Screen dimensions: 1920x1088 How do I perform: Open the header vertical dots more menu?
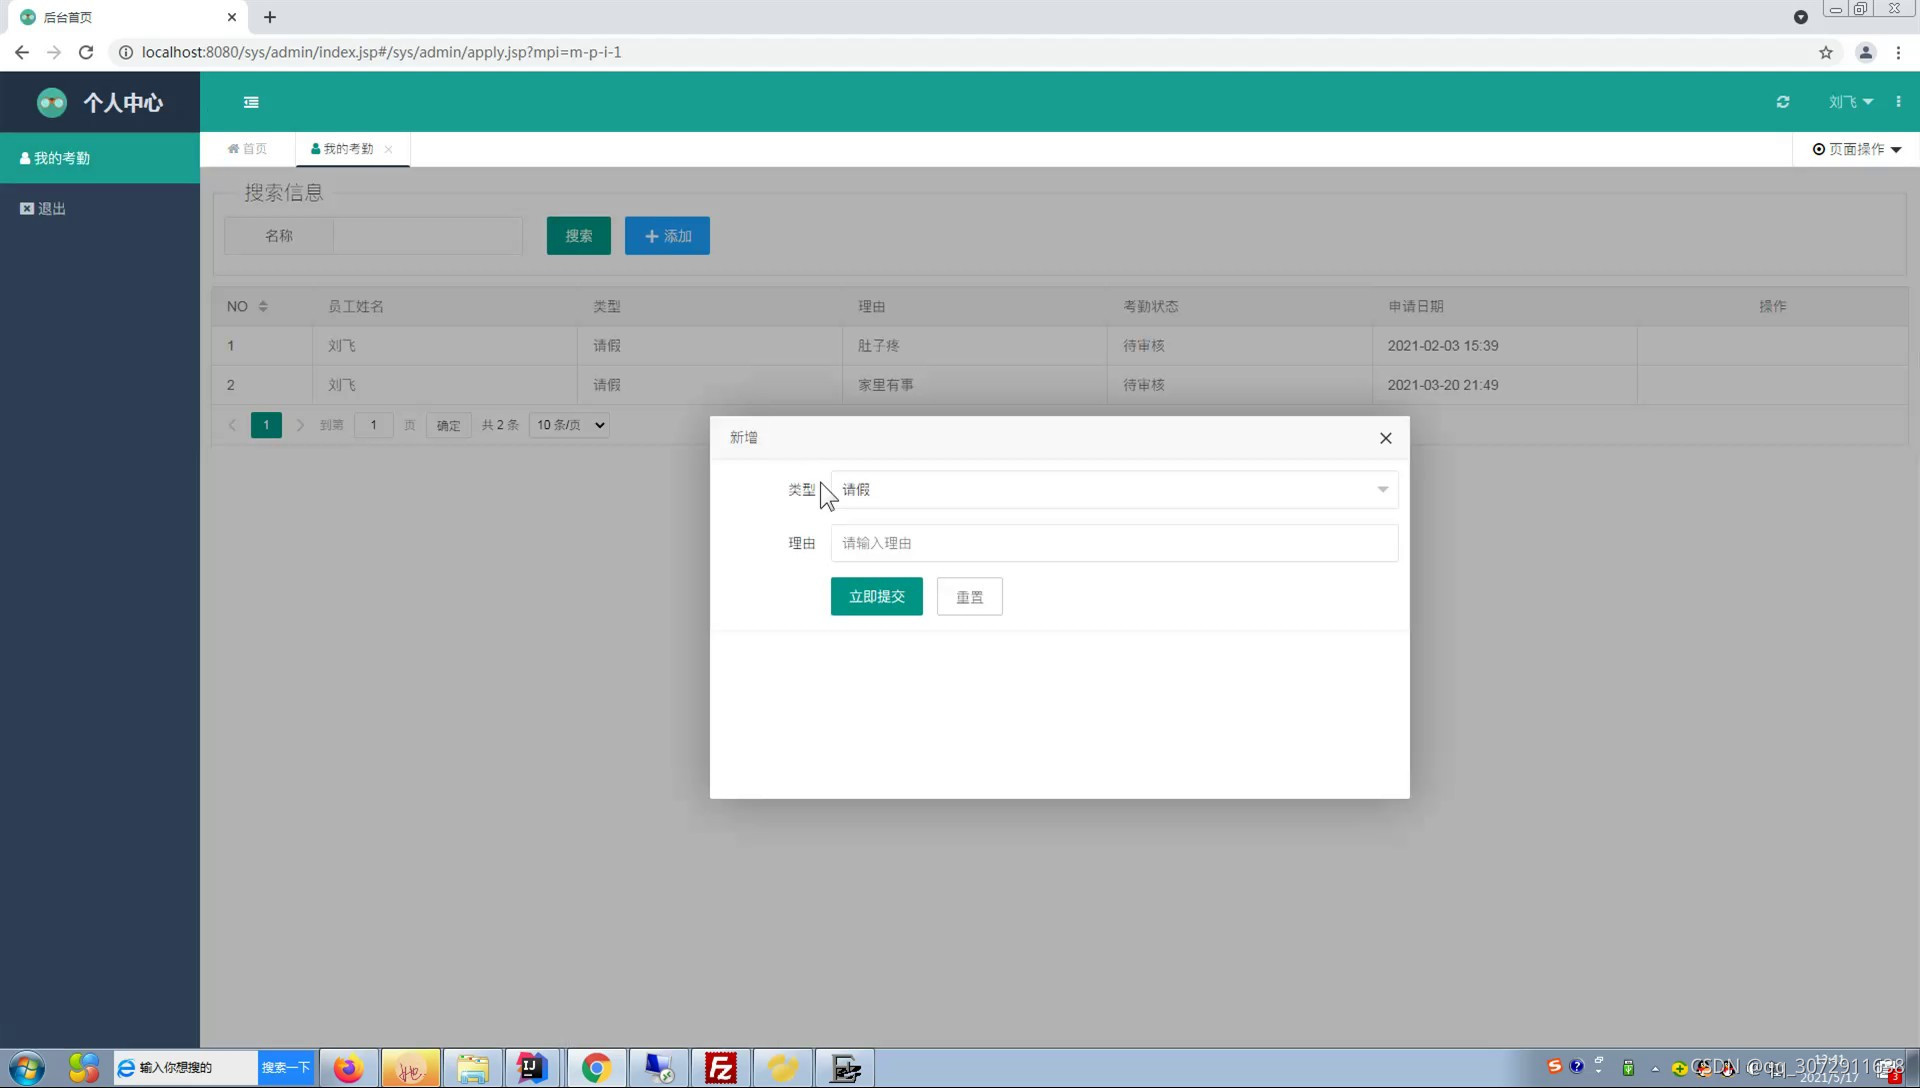(1898, 102)
